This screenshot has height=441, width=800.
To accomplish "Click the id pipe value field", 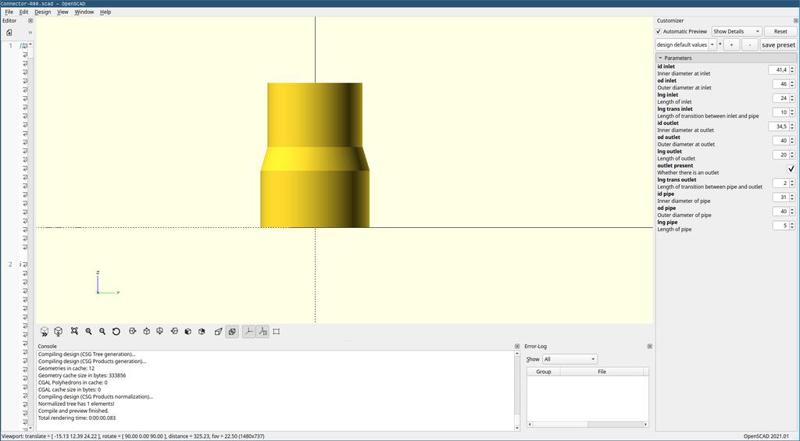I will click(x=781, y=198).
